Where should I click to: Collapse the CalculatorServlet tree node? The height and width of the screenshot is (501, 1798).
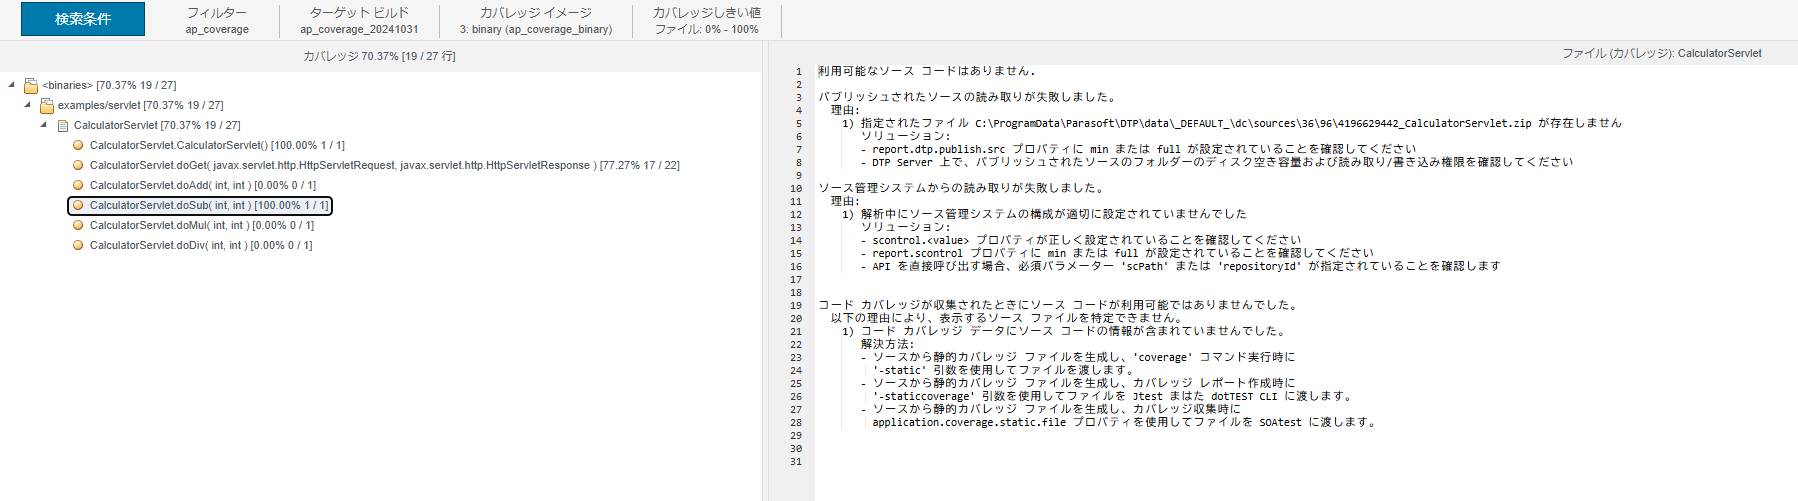tap(44, 125)
